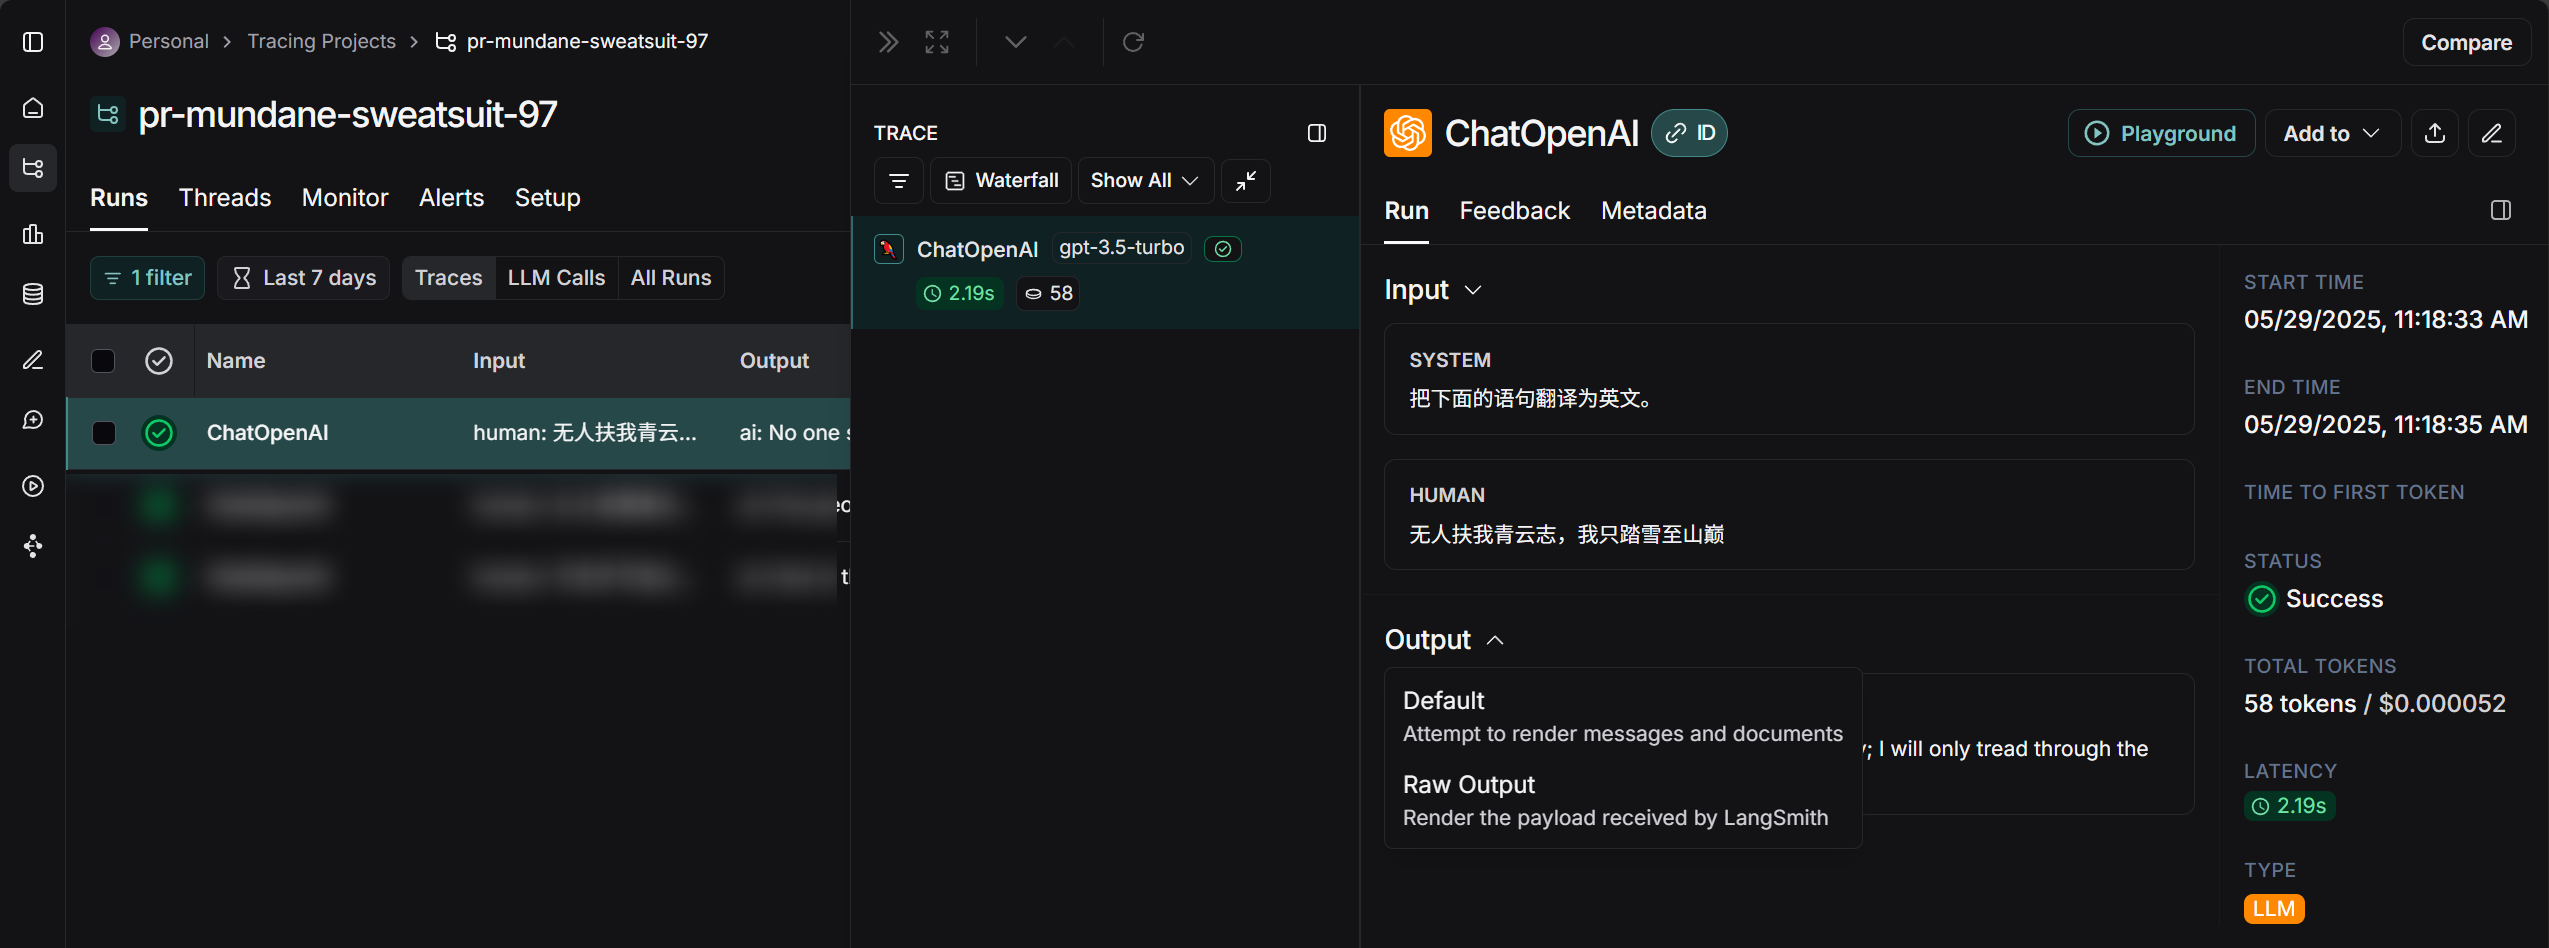
Task: Switch view to LLM Calls
Action: 556,278
